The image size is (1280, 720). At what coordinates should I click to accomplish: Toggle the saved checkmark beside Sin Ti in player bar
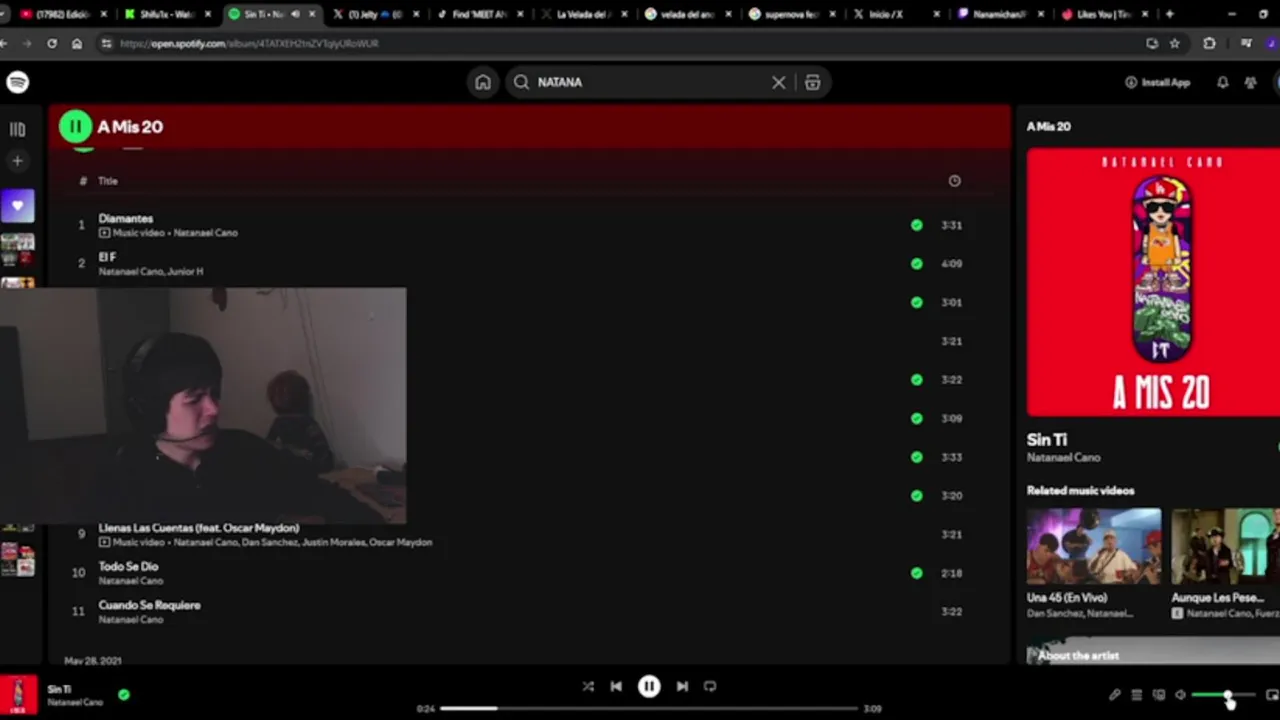coord(123,694)
